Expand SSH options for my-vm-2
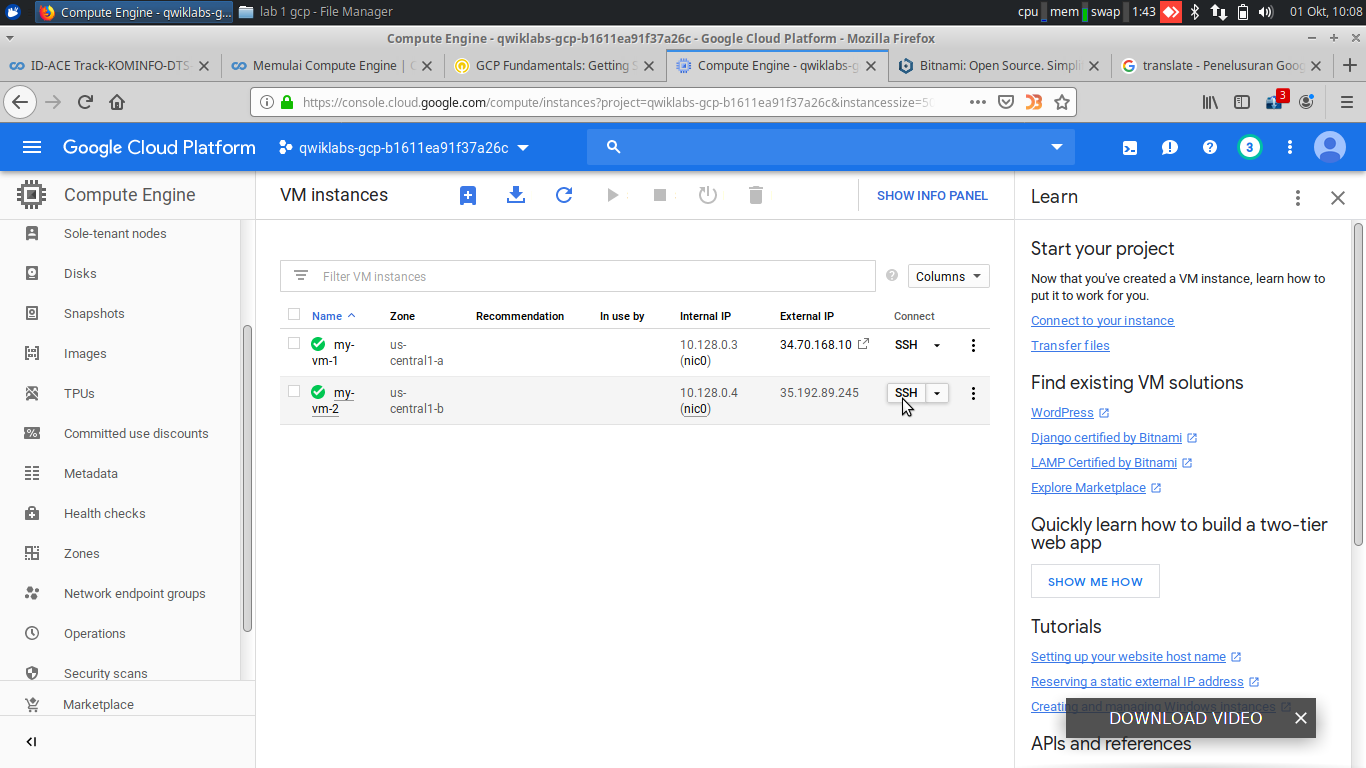Screen dimensions: 1366x768 coord(937,393)
